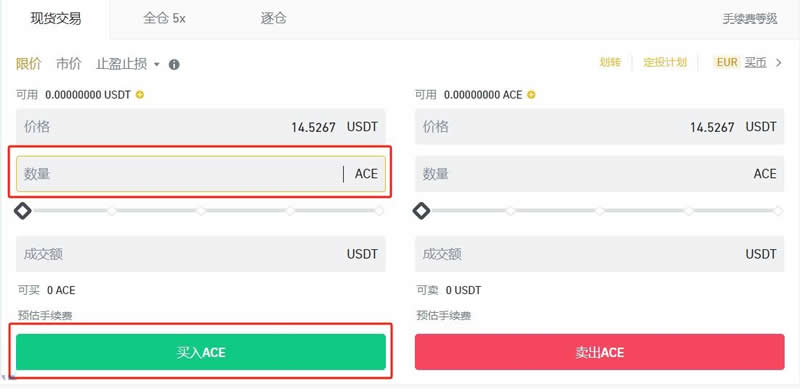
Task: Select the 市价 market order type
Action: [68, 64]
